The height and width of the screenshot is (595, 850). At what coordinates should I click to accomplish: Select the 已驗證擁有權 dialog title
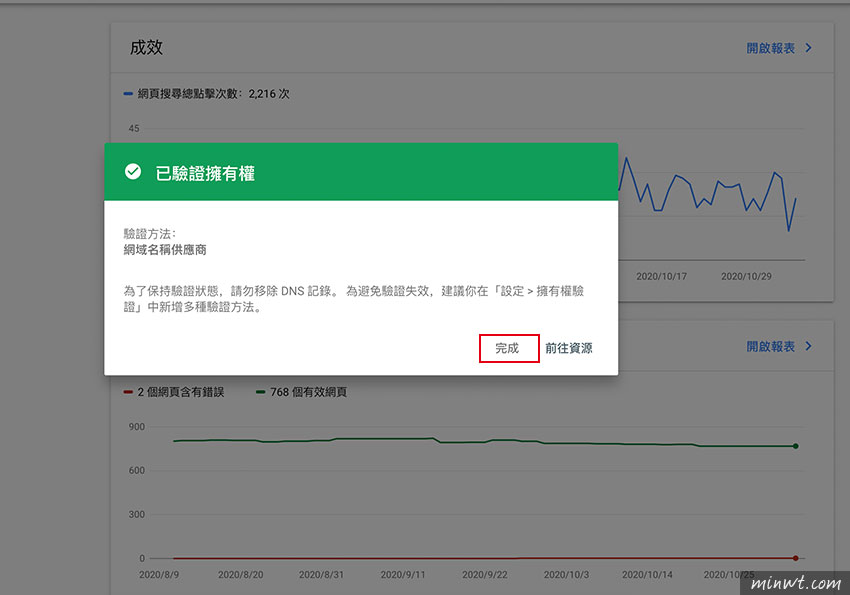point(205,173)
